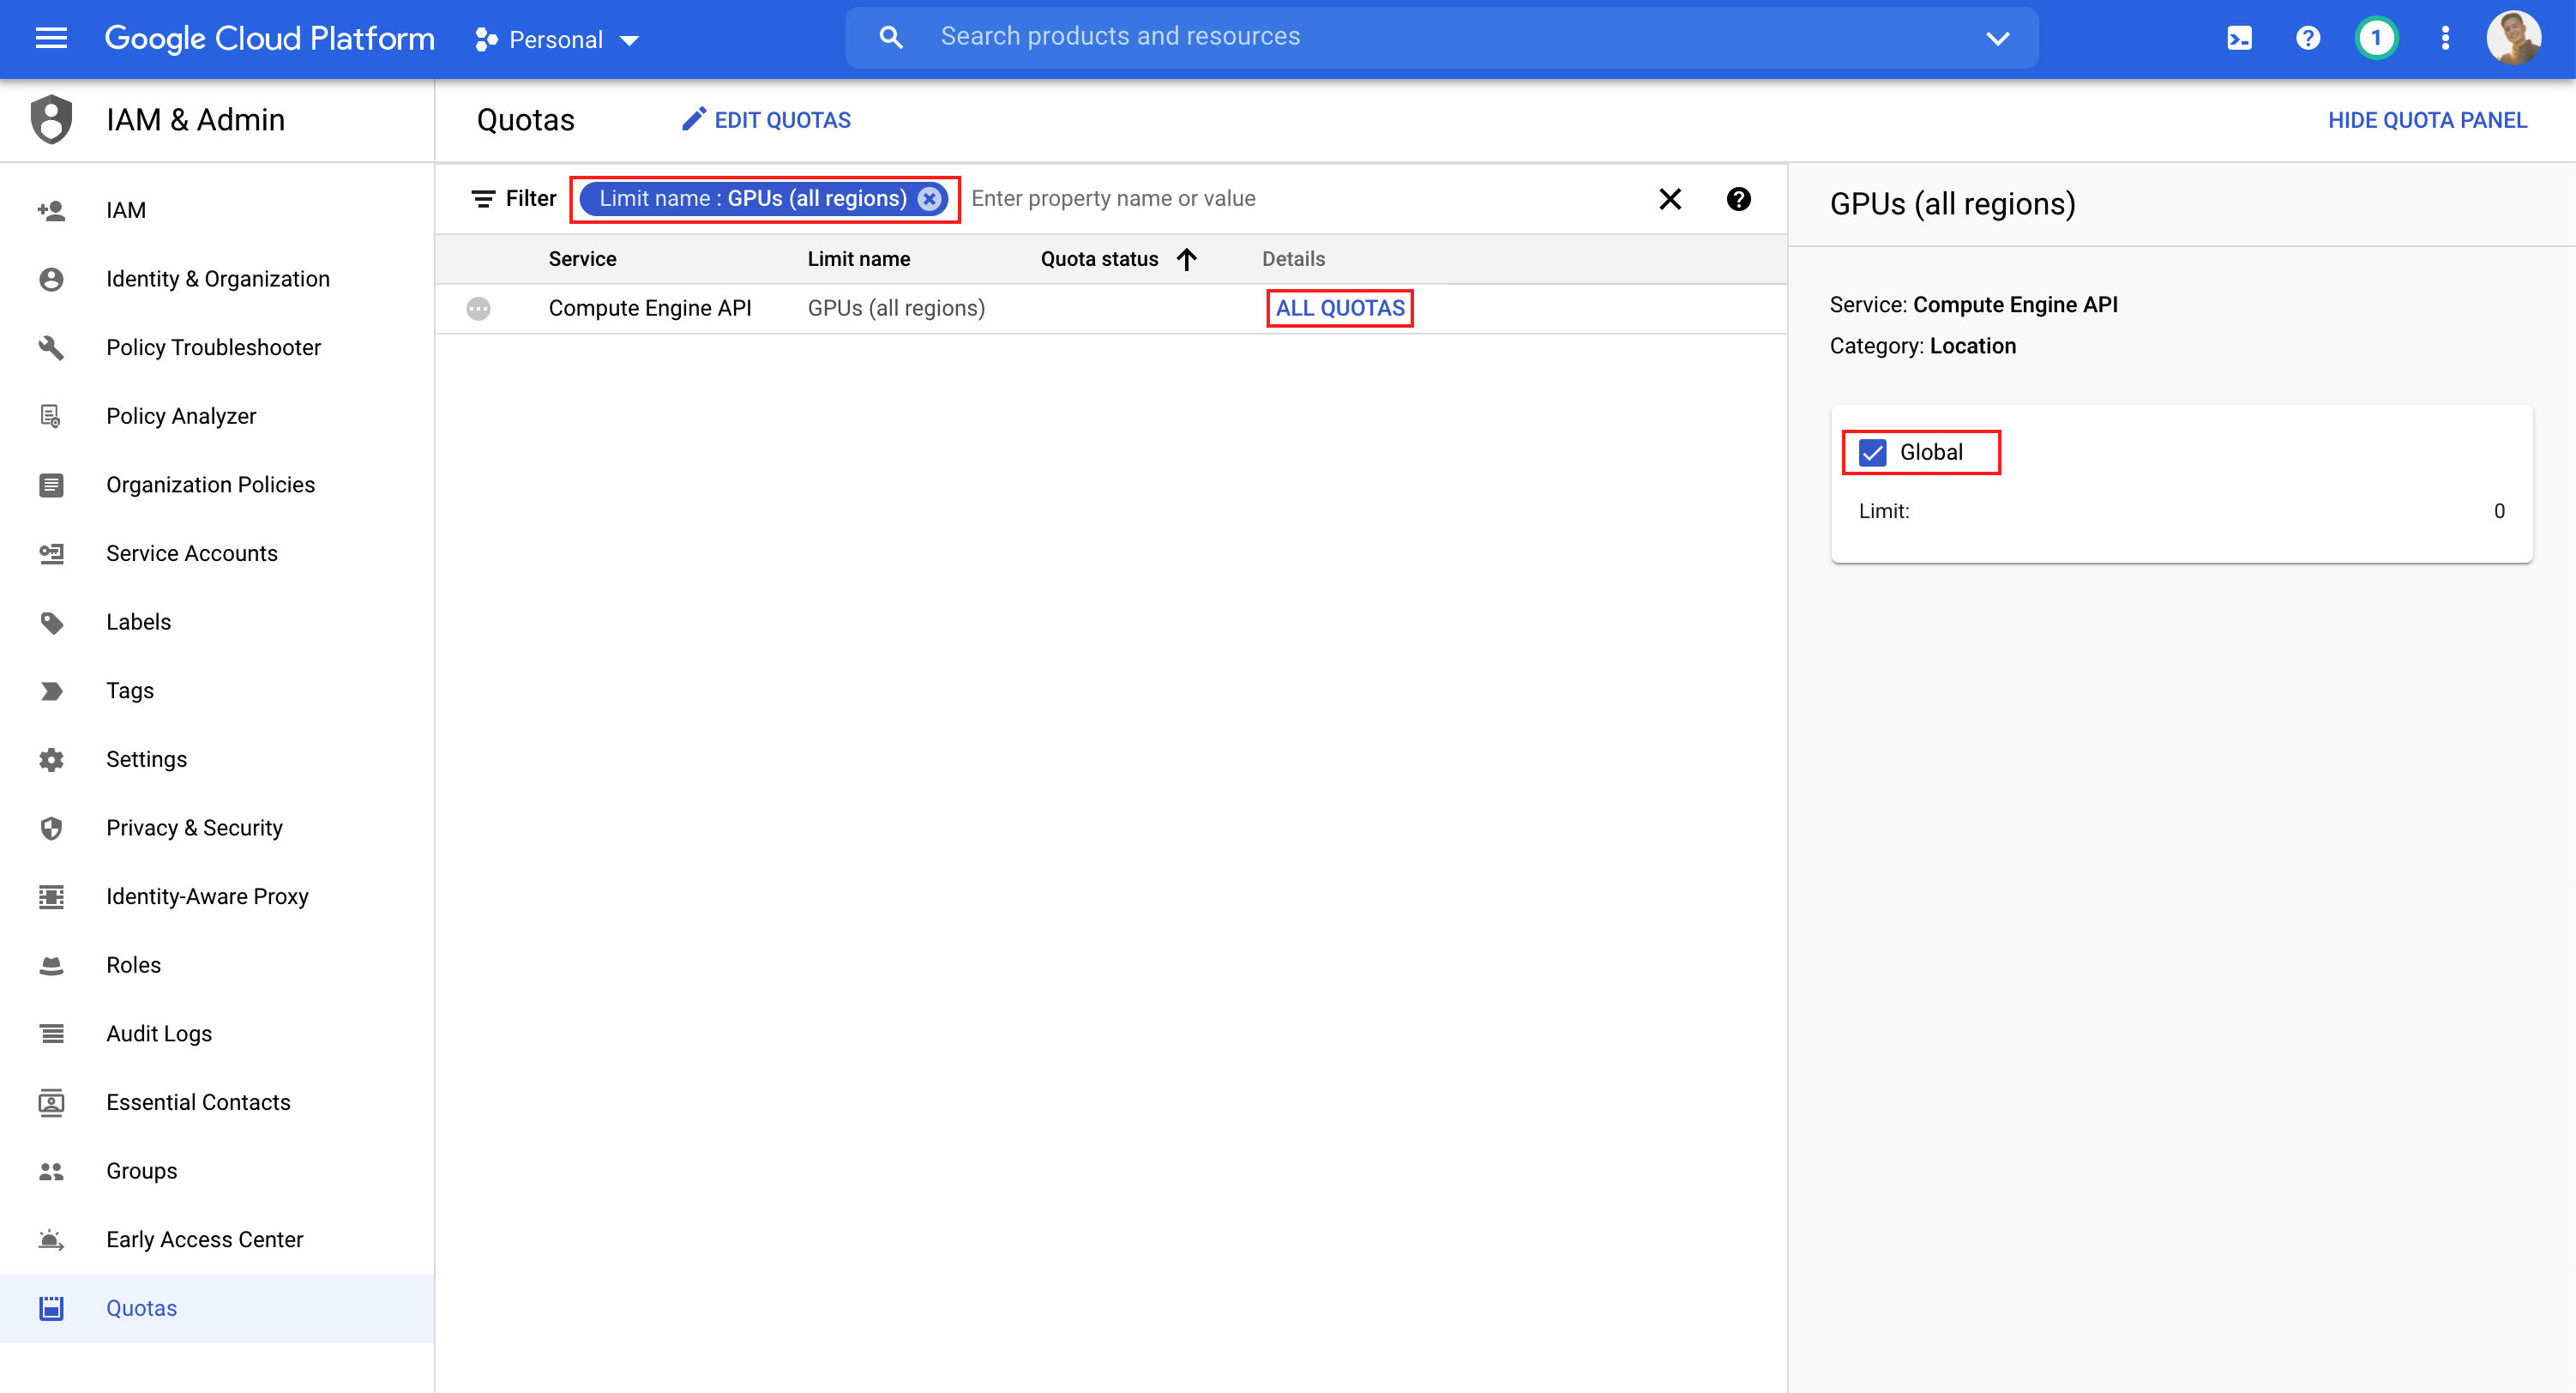Open the hamburger navigation menu
This screenshot has width=2576, height=1393.
51,38
